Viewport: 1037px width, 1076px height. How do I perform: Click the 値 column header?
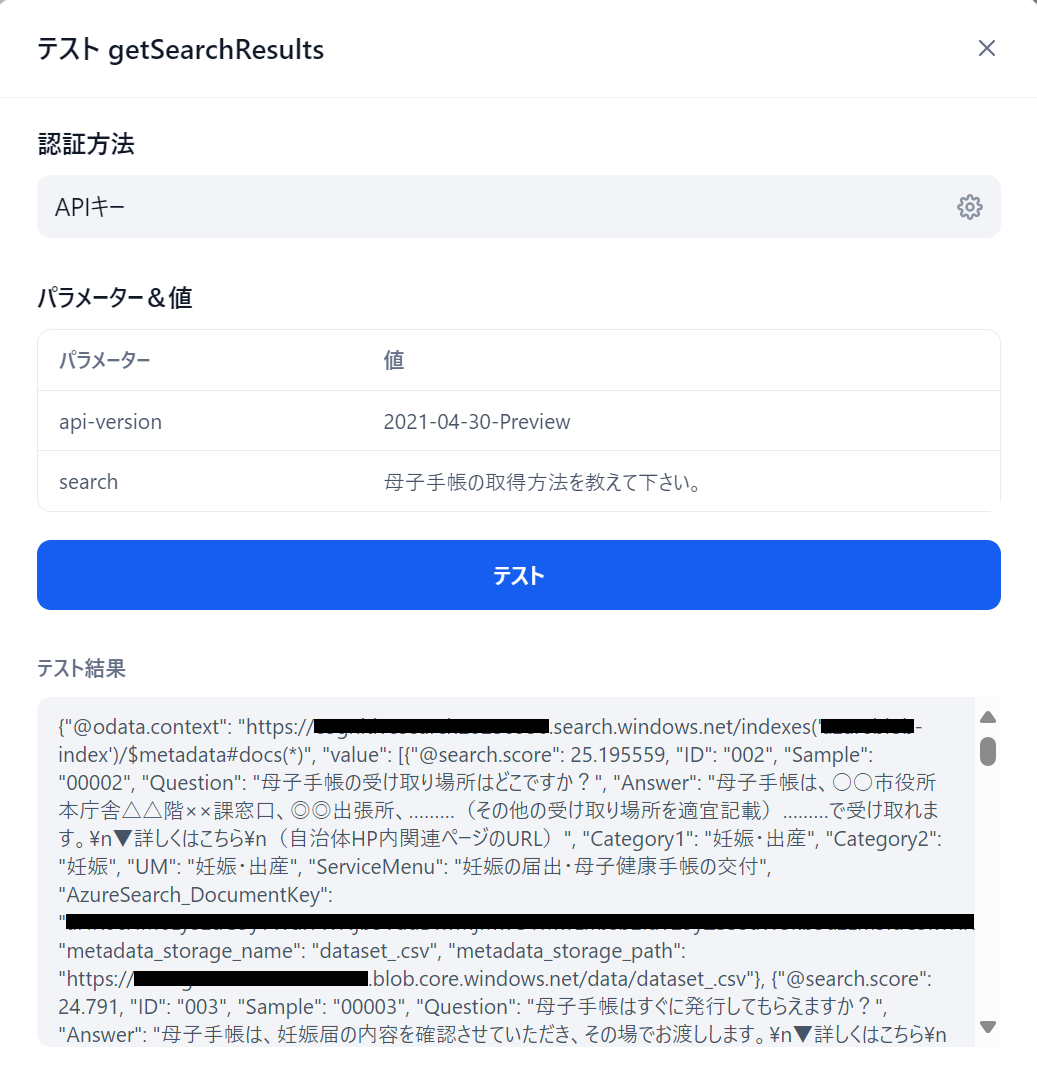[393, 360]
